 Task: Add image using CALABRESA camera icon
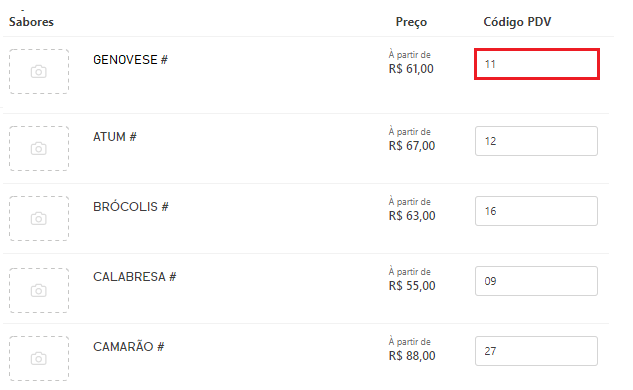(x=39, y=290)
